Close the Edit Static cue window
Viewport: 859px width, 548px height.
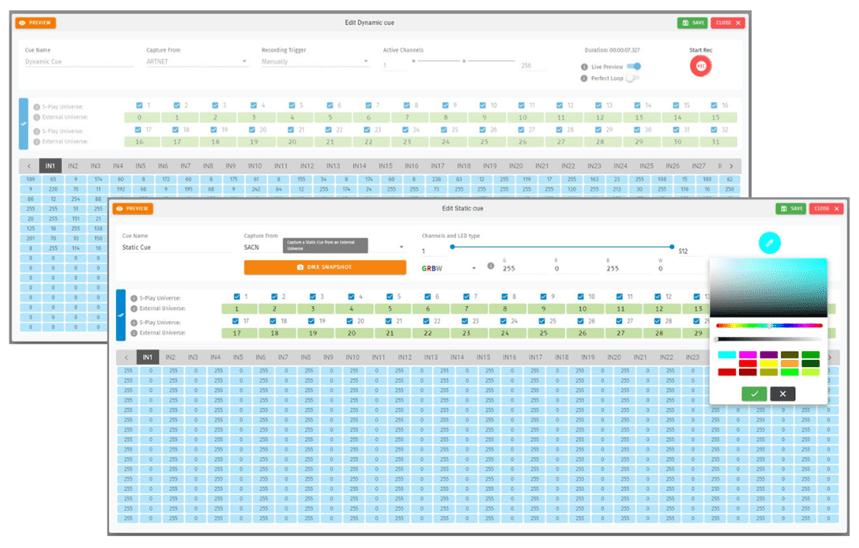826,209
